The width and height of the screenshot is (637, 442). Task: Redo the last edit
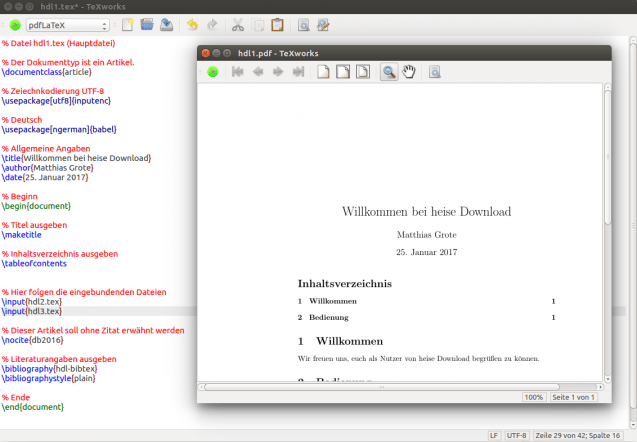(x=212, y=25)
